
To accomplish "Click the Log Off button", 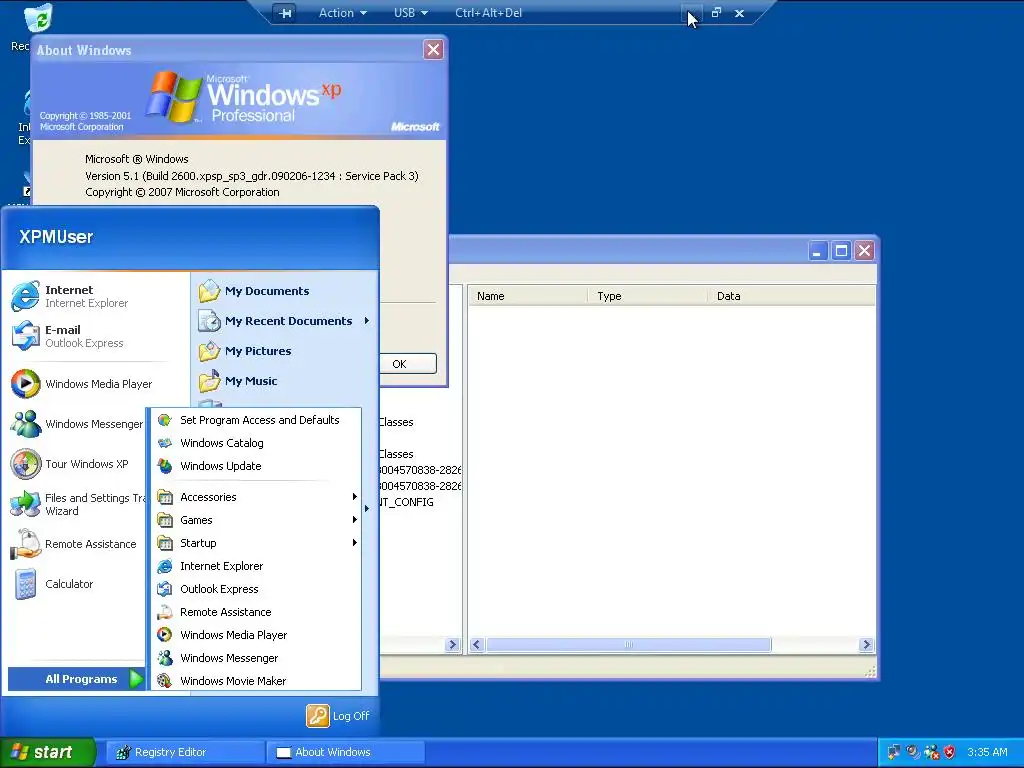I will [338, 716].
